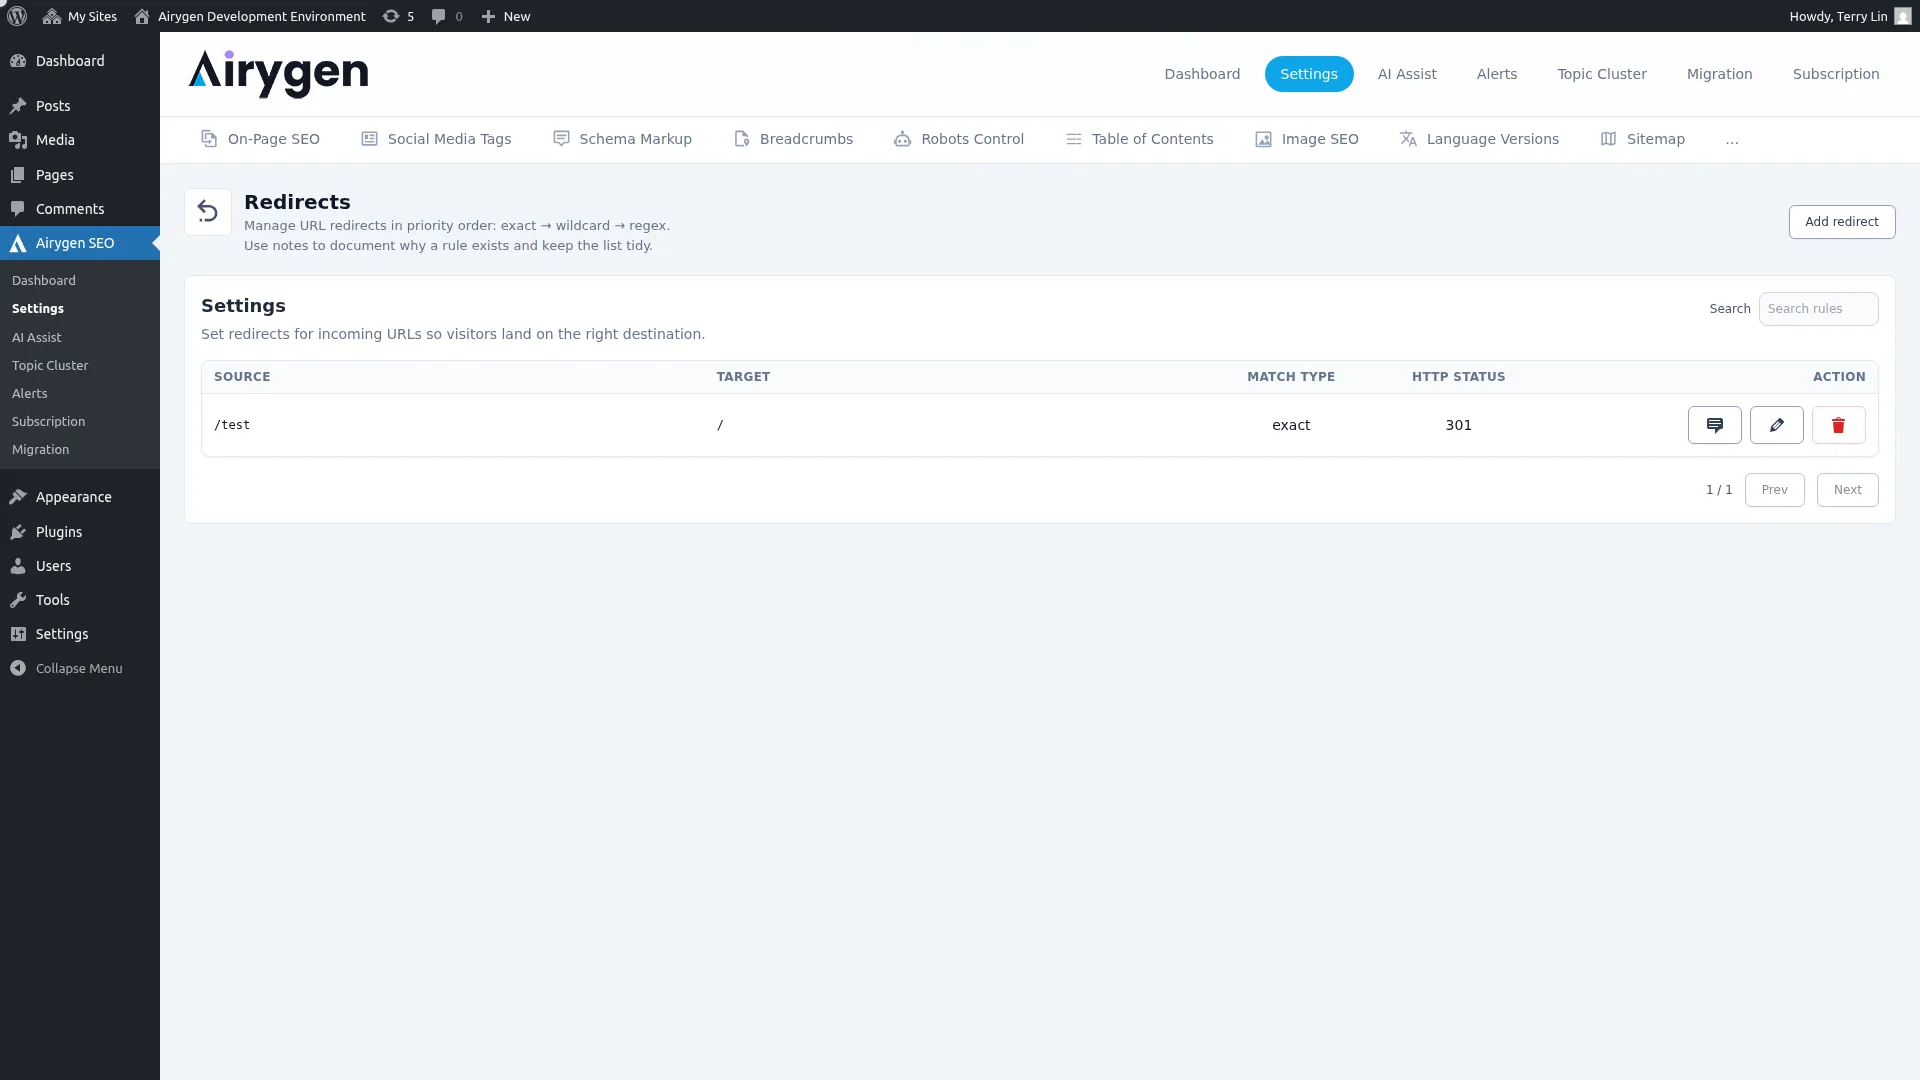Select the Settings top tab
The image size is (1920, 1080).
(x=1309, y=74)
